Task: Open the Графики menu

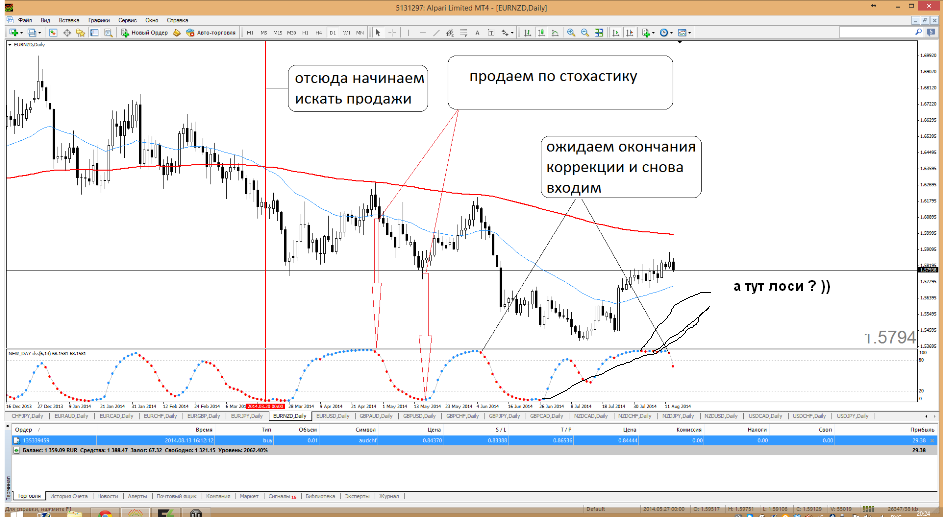Action: (99, 20)
